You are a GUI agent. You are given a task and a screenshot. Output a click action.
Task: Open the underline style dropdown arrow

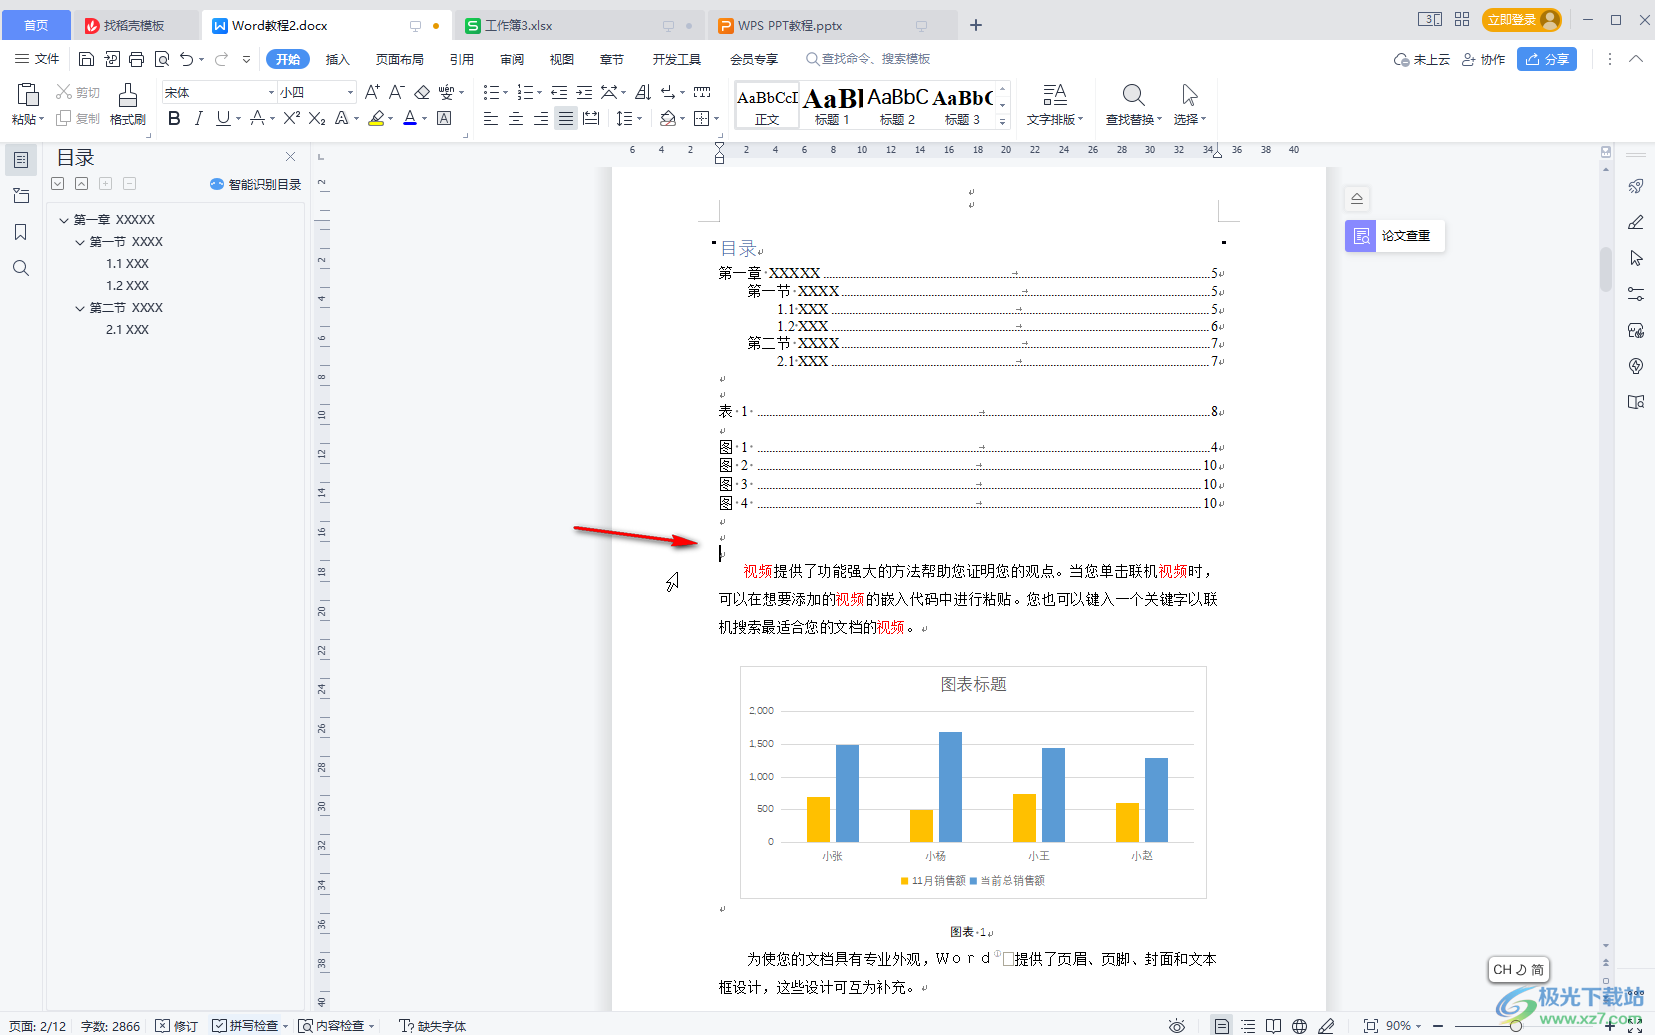click(x=239, y=119)
